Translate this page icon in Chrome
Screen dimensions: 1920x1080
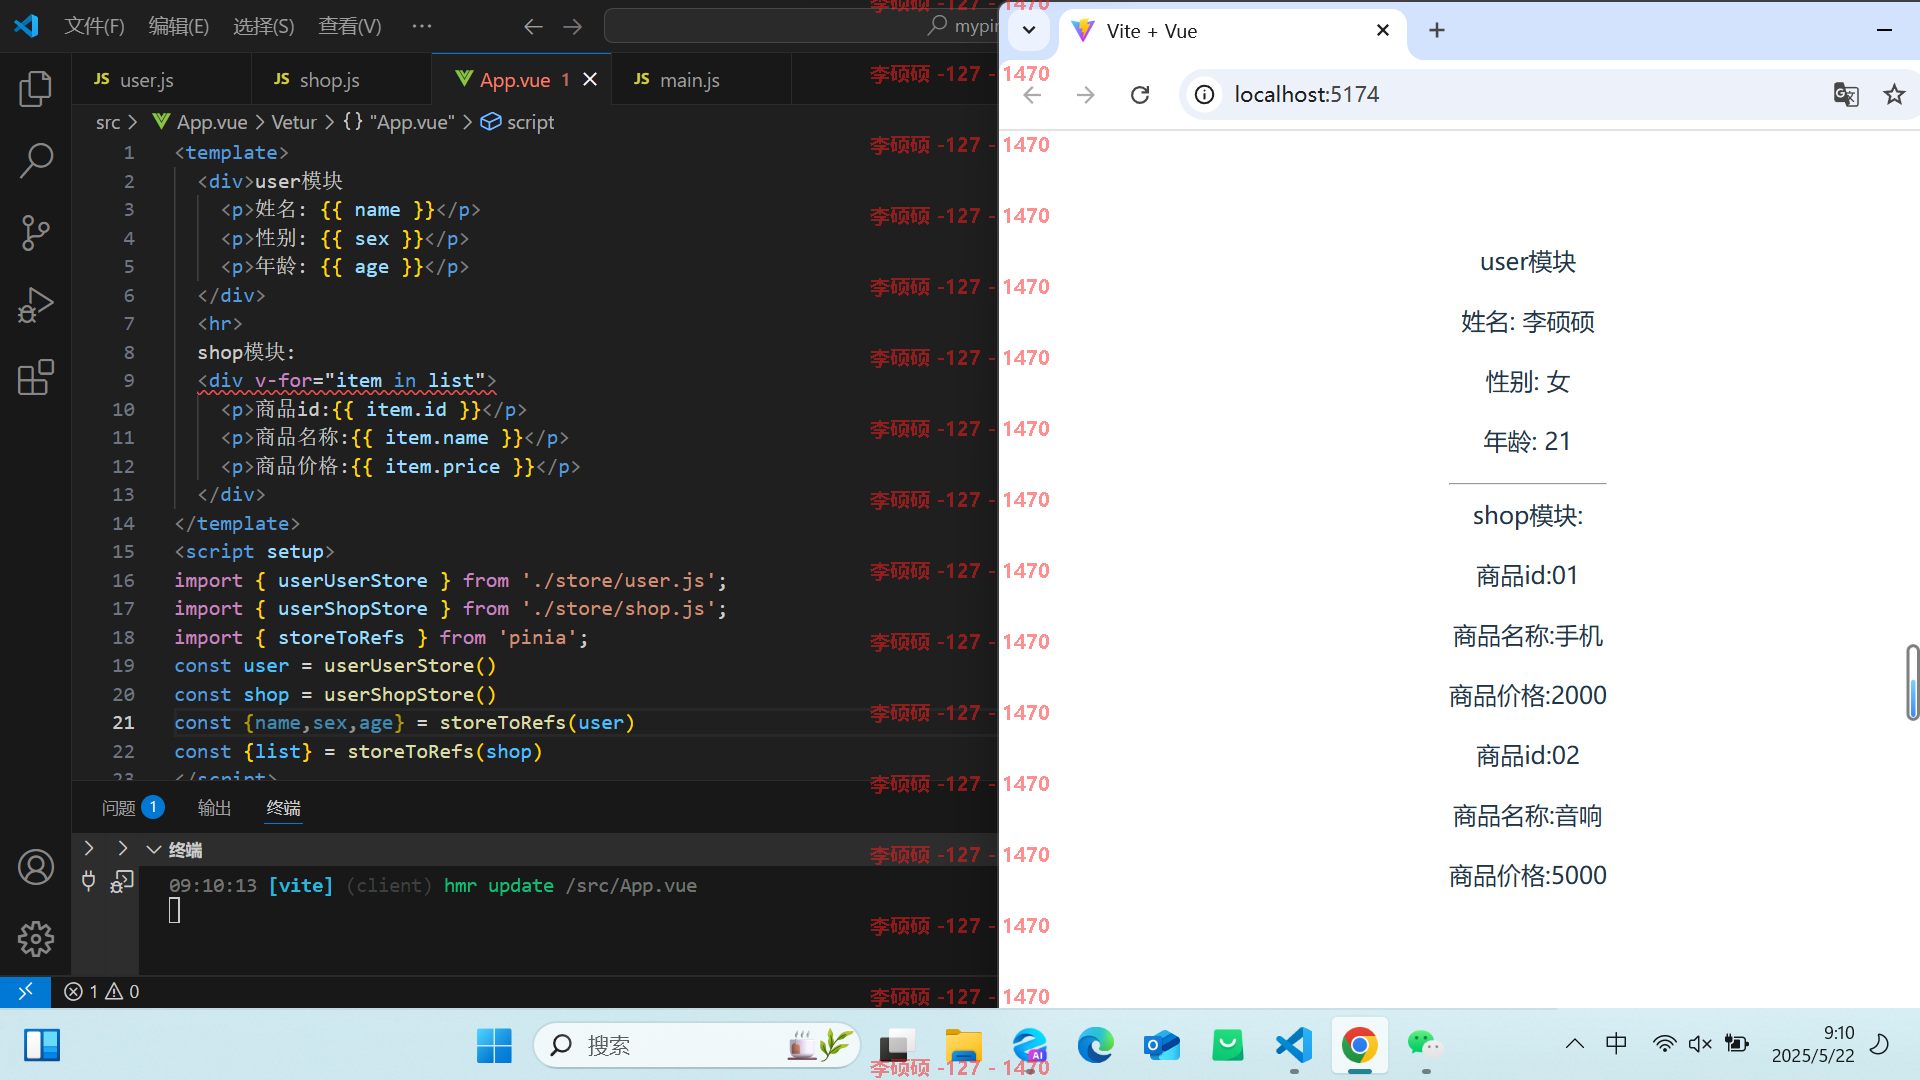click(x=1846, y=94)
